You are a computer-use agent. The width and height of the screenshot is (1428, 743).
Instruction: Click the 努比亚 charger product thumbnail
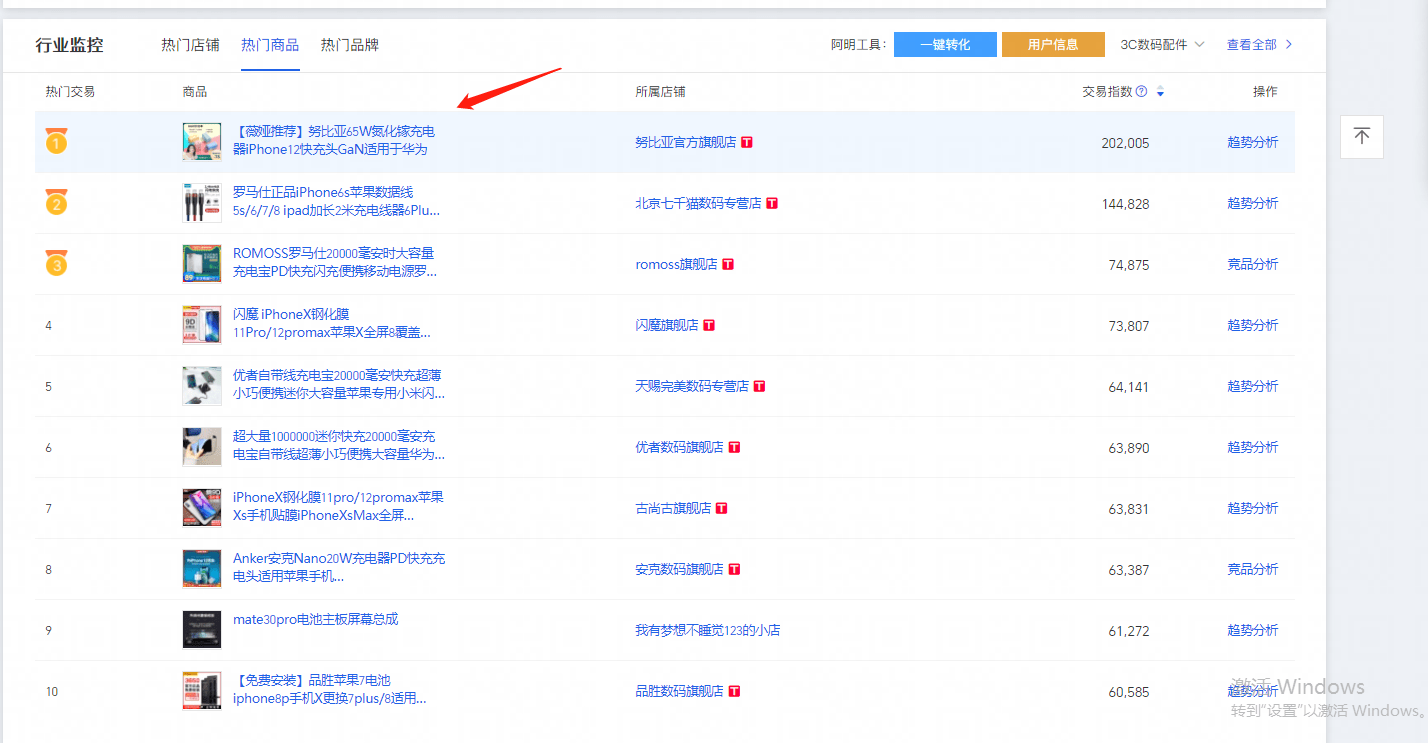coord(202,142)
